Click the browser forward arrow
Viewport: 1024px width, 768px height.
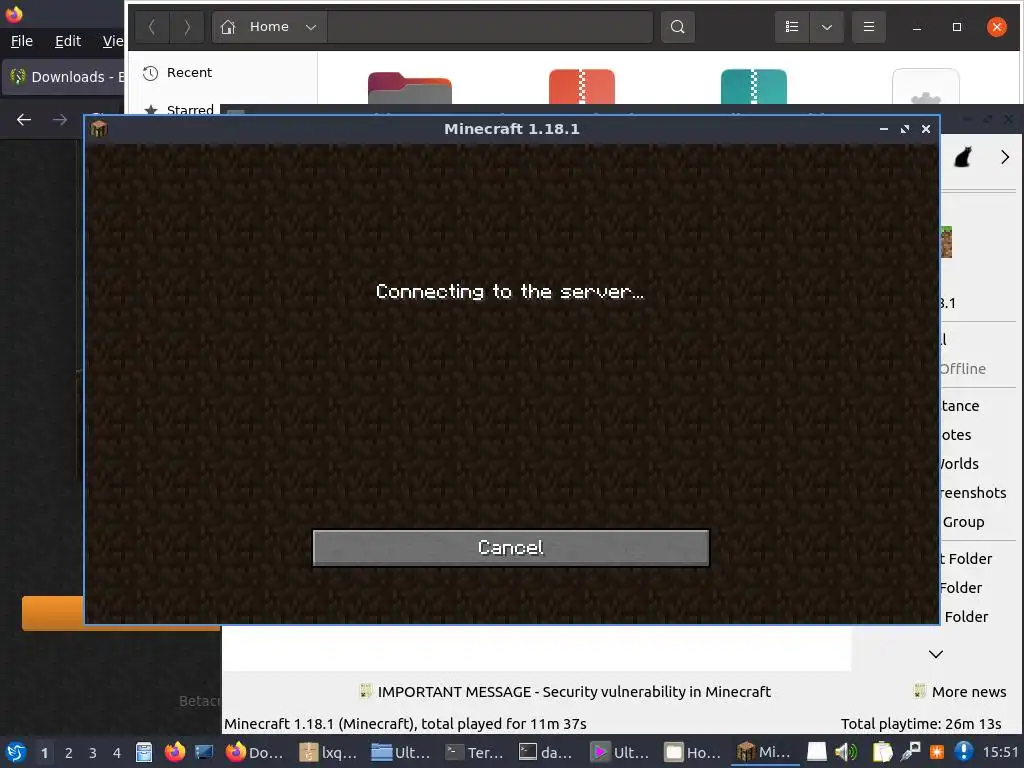pos(59,120)
